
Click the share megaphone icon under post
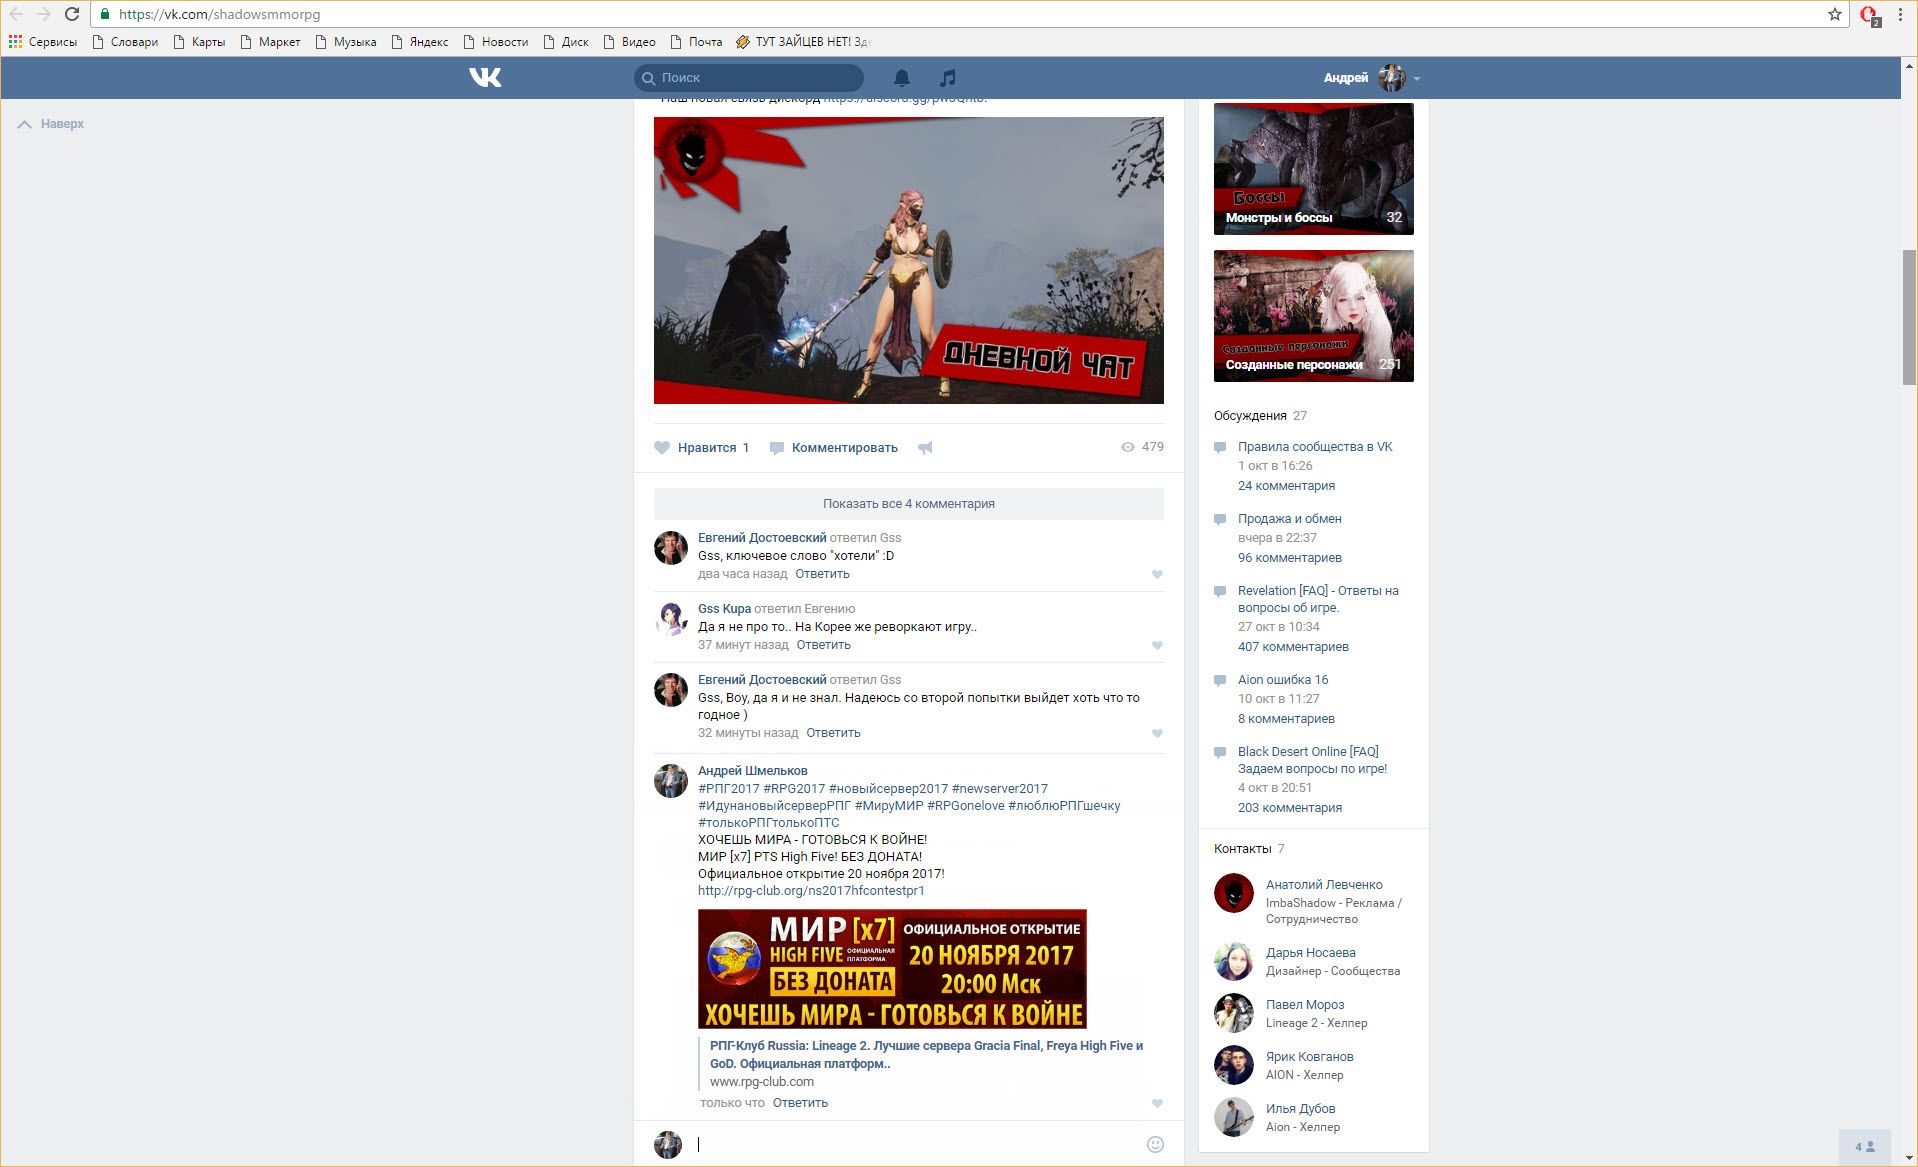925,448
